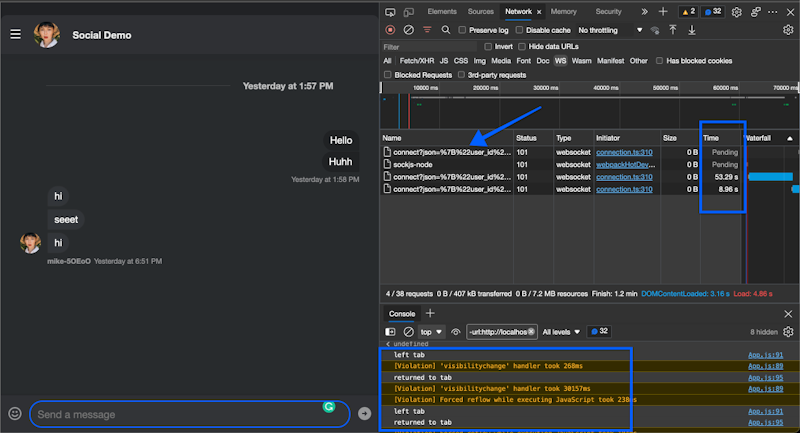Expand the All levels log filter
Screen dimensions: 800x433
(x=561, y=331)
